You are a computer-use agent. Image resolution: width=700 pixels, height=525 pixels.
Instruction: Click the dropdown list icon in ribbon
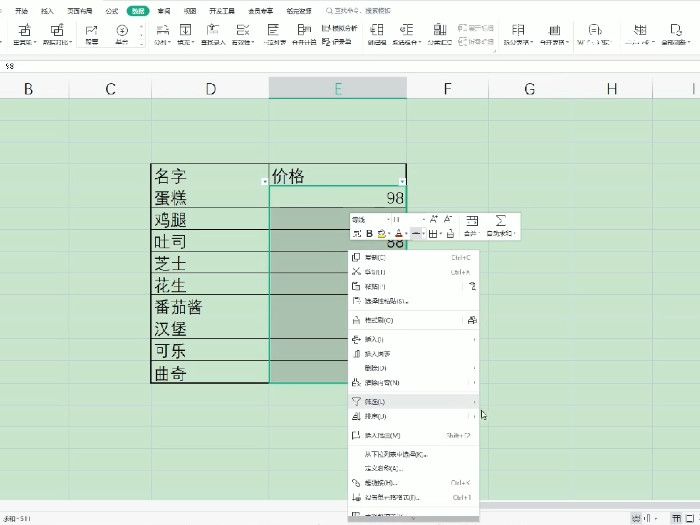pos(273,30)
